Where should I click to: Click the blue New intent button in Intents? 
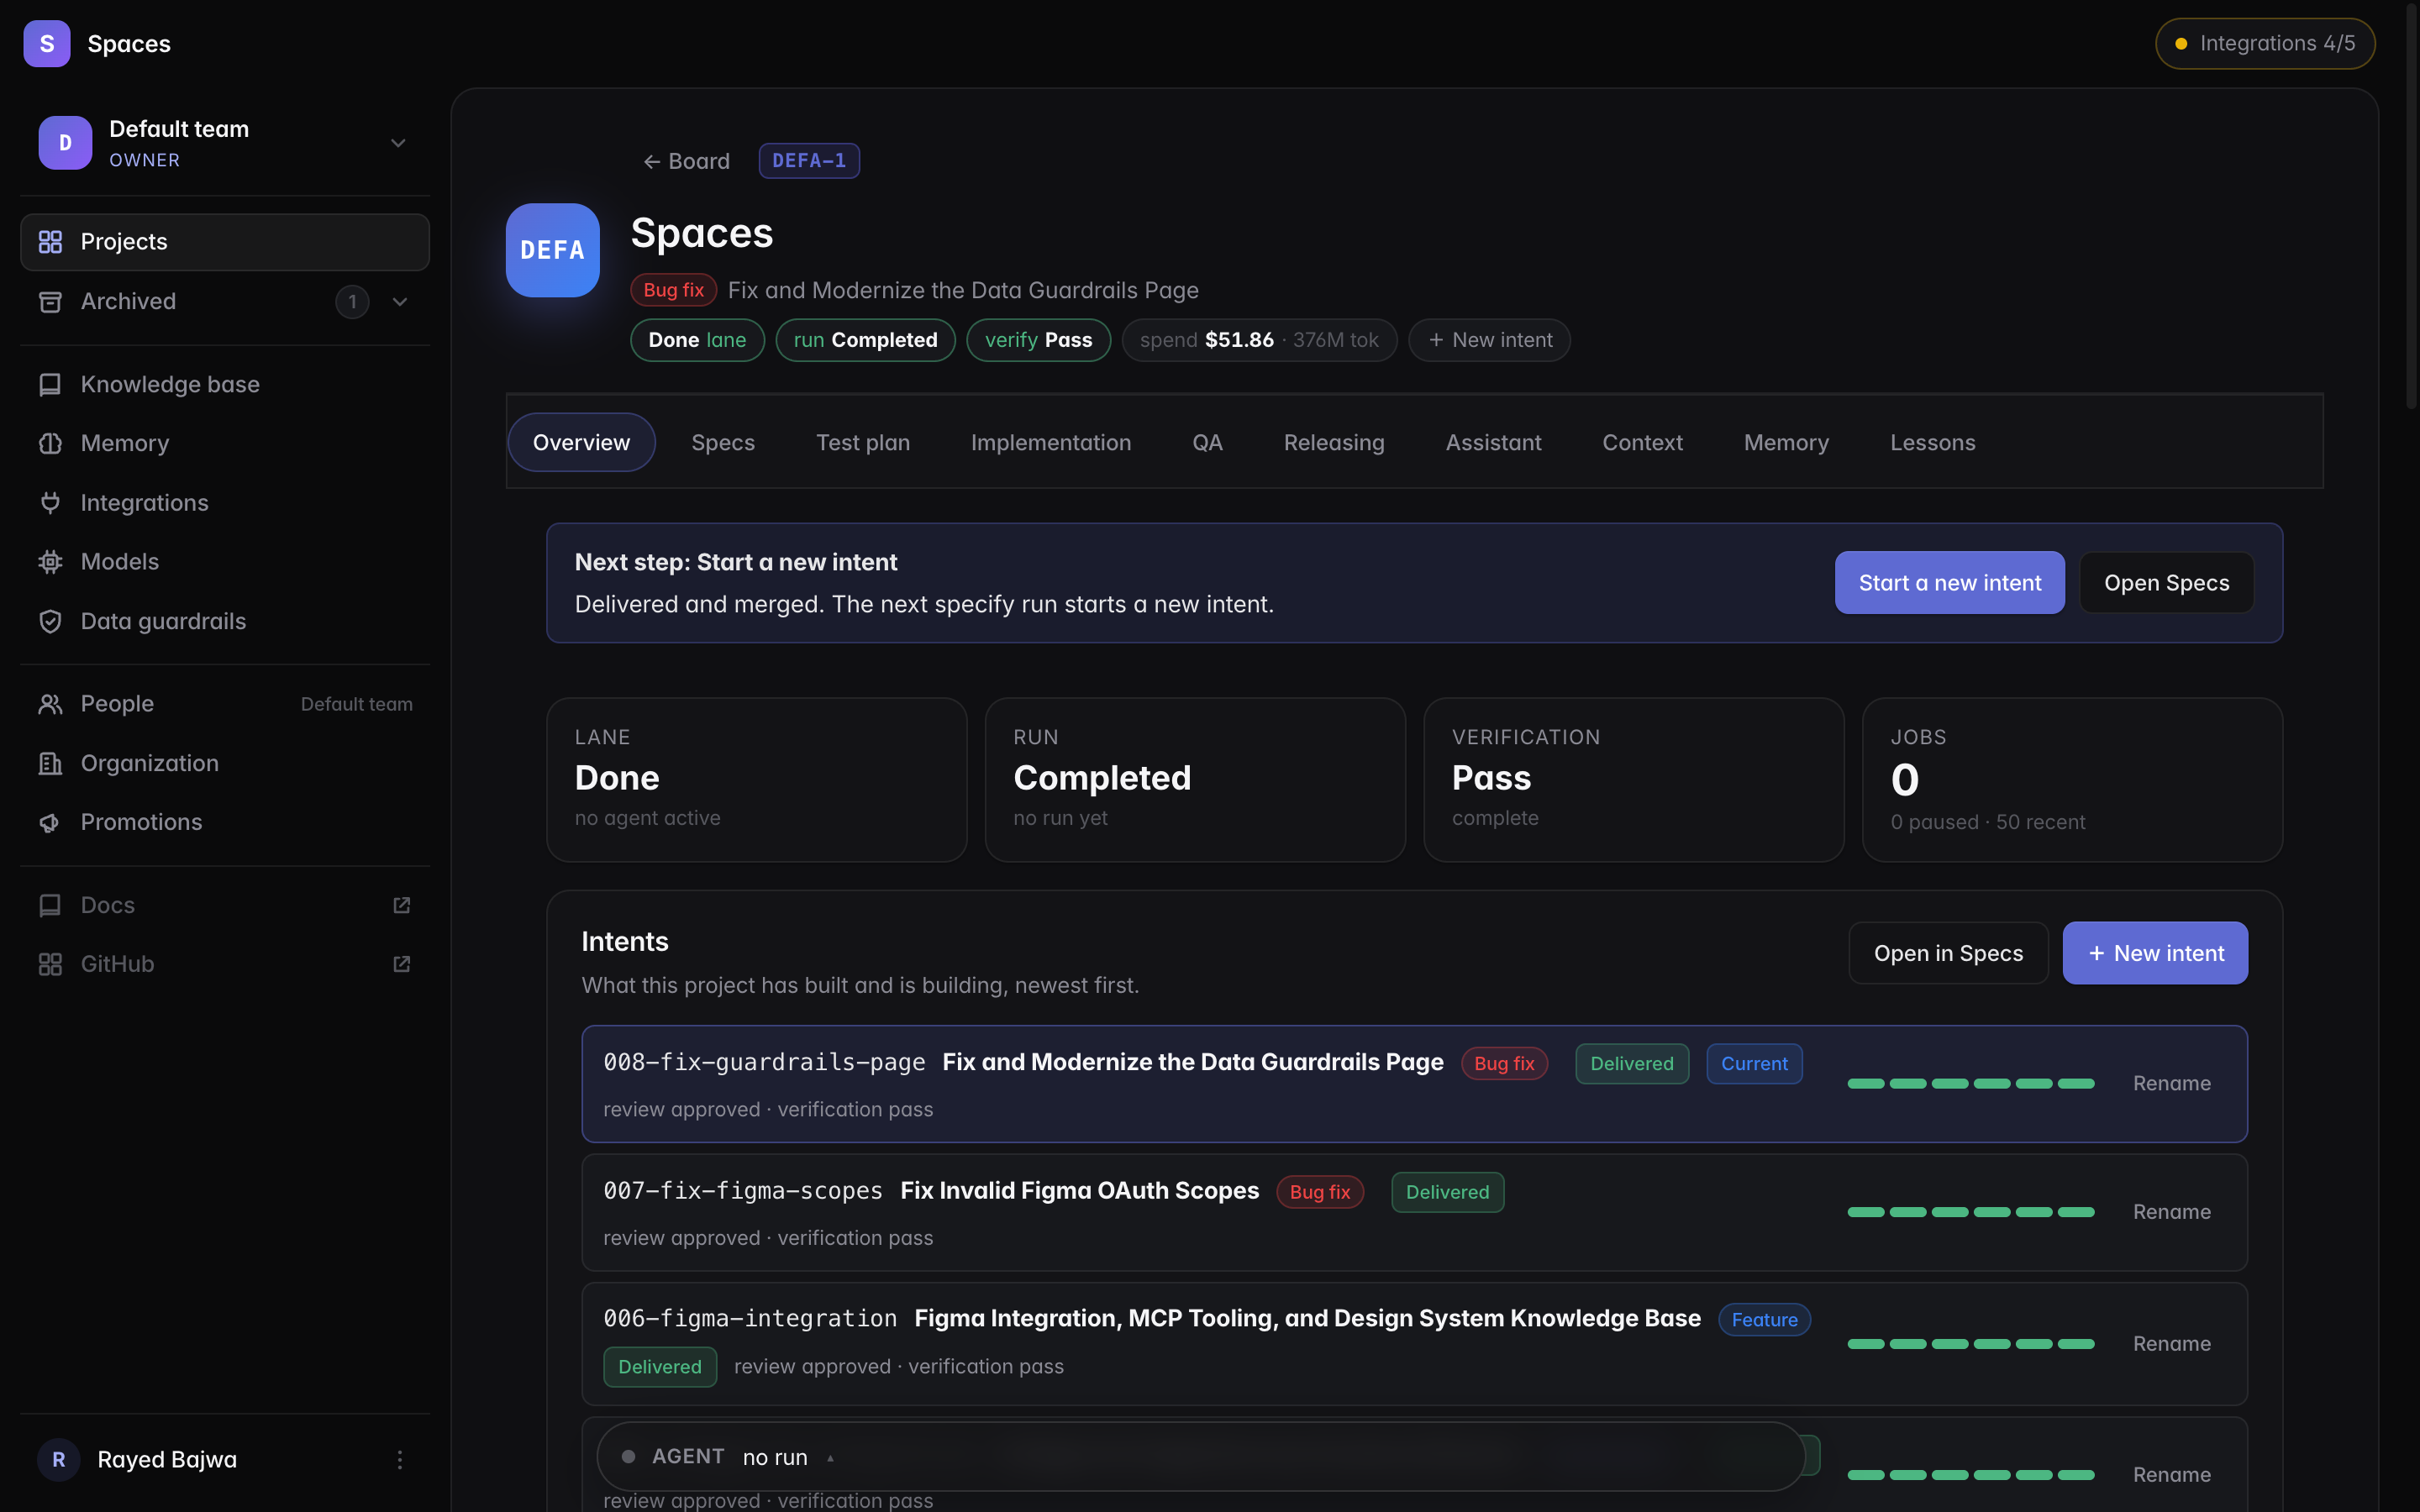2155,953
